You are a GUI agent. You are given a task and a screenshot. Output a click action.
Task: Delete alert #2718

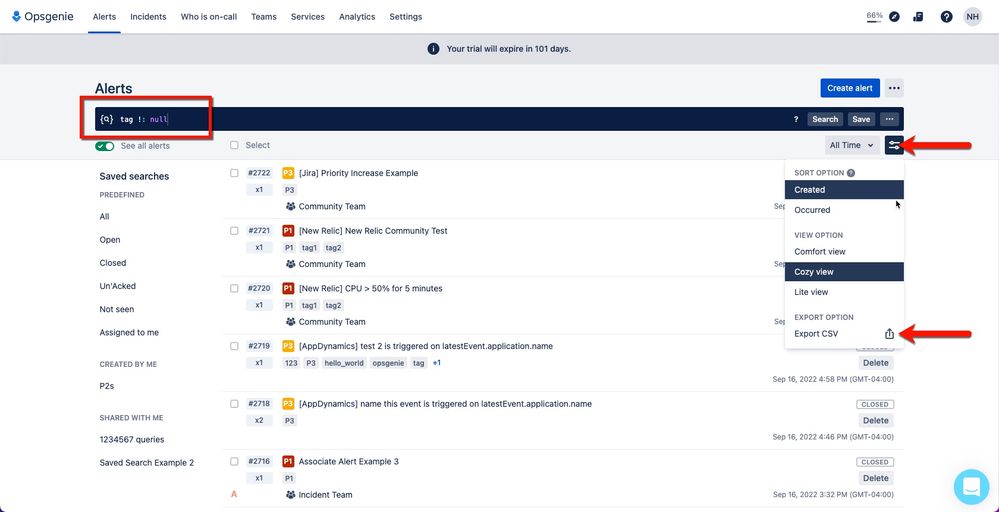pyautogui.click(x=875, y=420)
